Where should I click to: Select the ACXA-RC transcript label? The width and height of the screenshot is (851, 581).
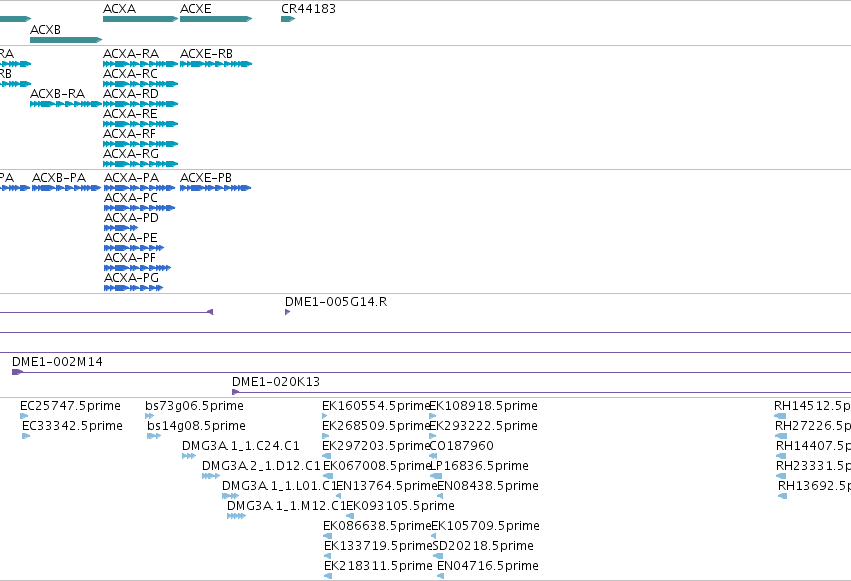click(130, 74)
